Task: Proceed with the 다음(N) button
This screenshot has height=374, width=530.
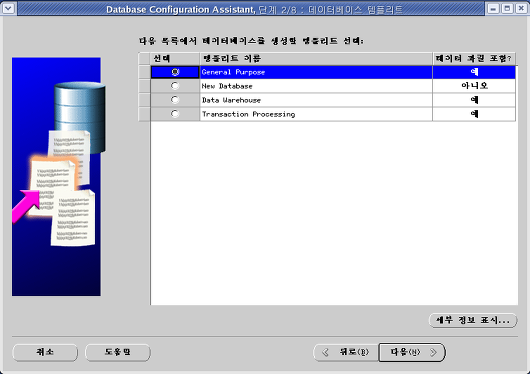Action: click(x=412, y=352)
